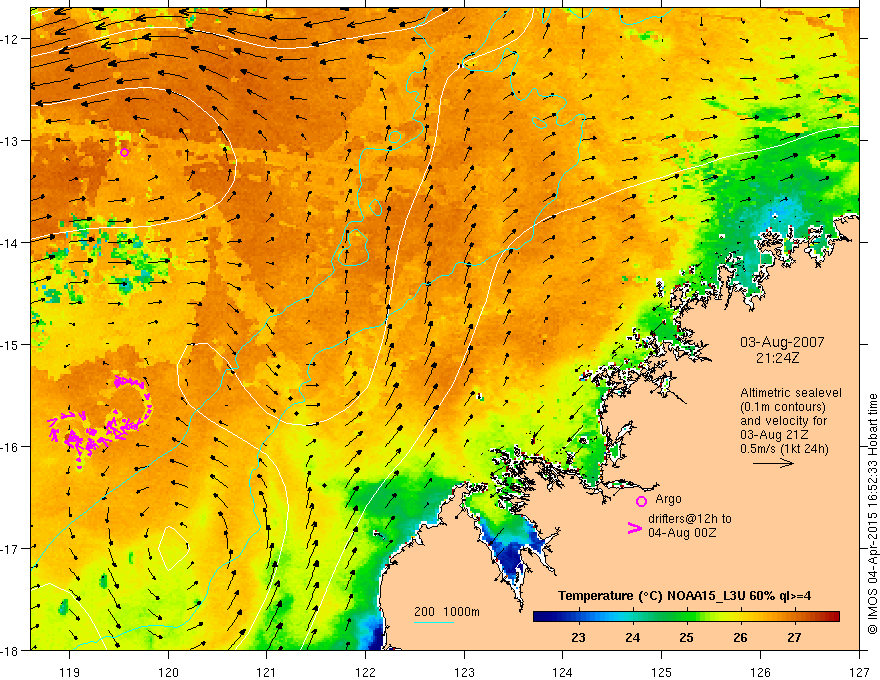Select the longitude axis label '123'
Image resolution: width=880 pixels, height=680 pixels.
pos(464,672)
